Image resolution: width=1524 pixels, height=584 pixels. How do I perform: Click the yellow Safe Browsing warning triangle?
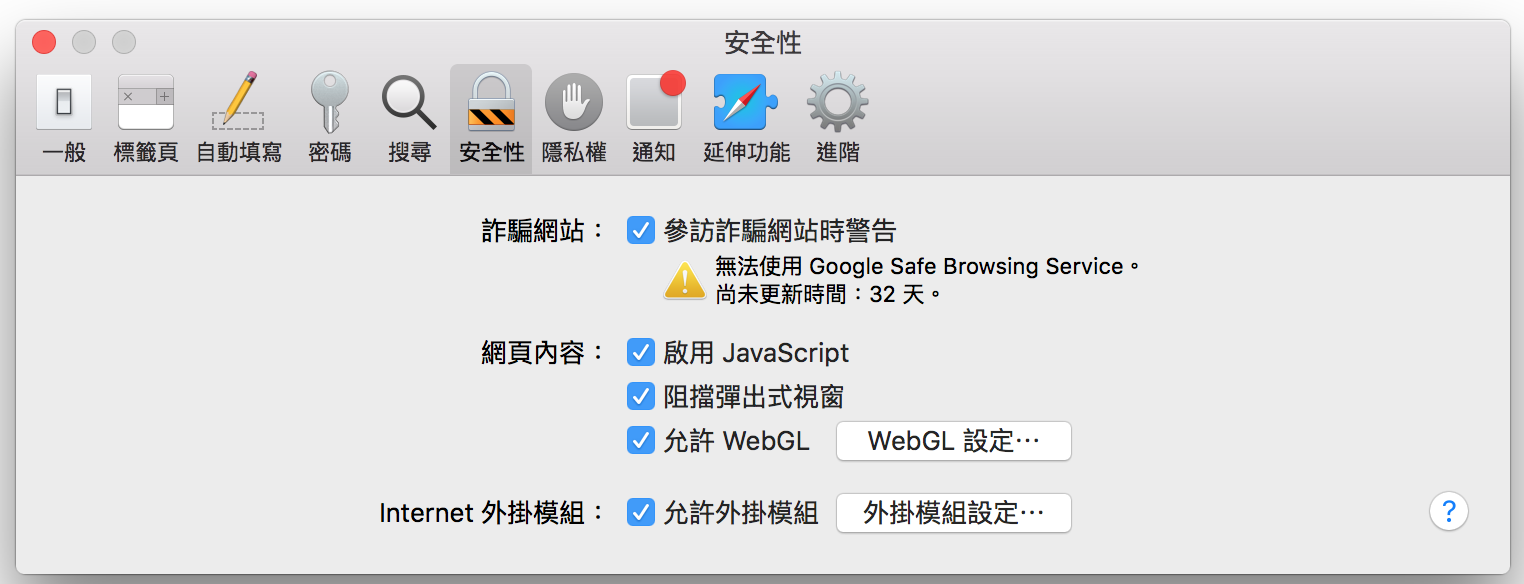[x=685, y=280]
